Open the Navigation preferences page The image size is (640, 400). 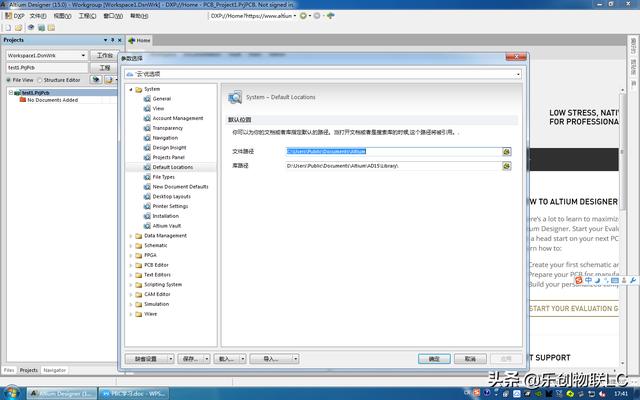pos(165,138)
